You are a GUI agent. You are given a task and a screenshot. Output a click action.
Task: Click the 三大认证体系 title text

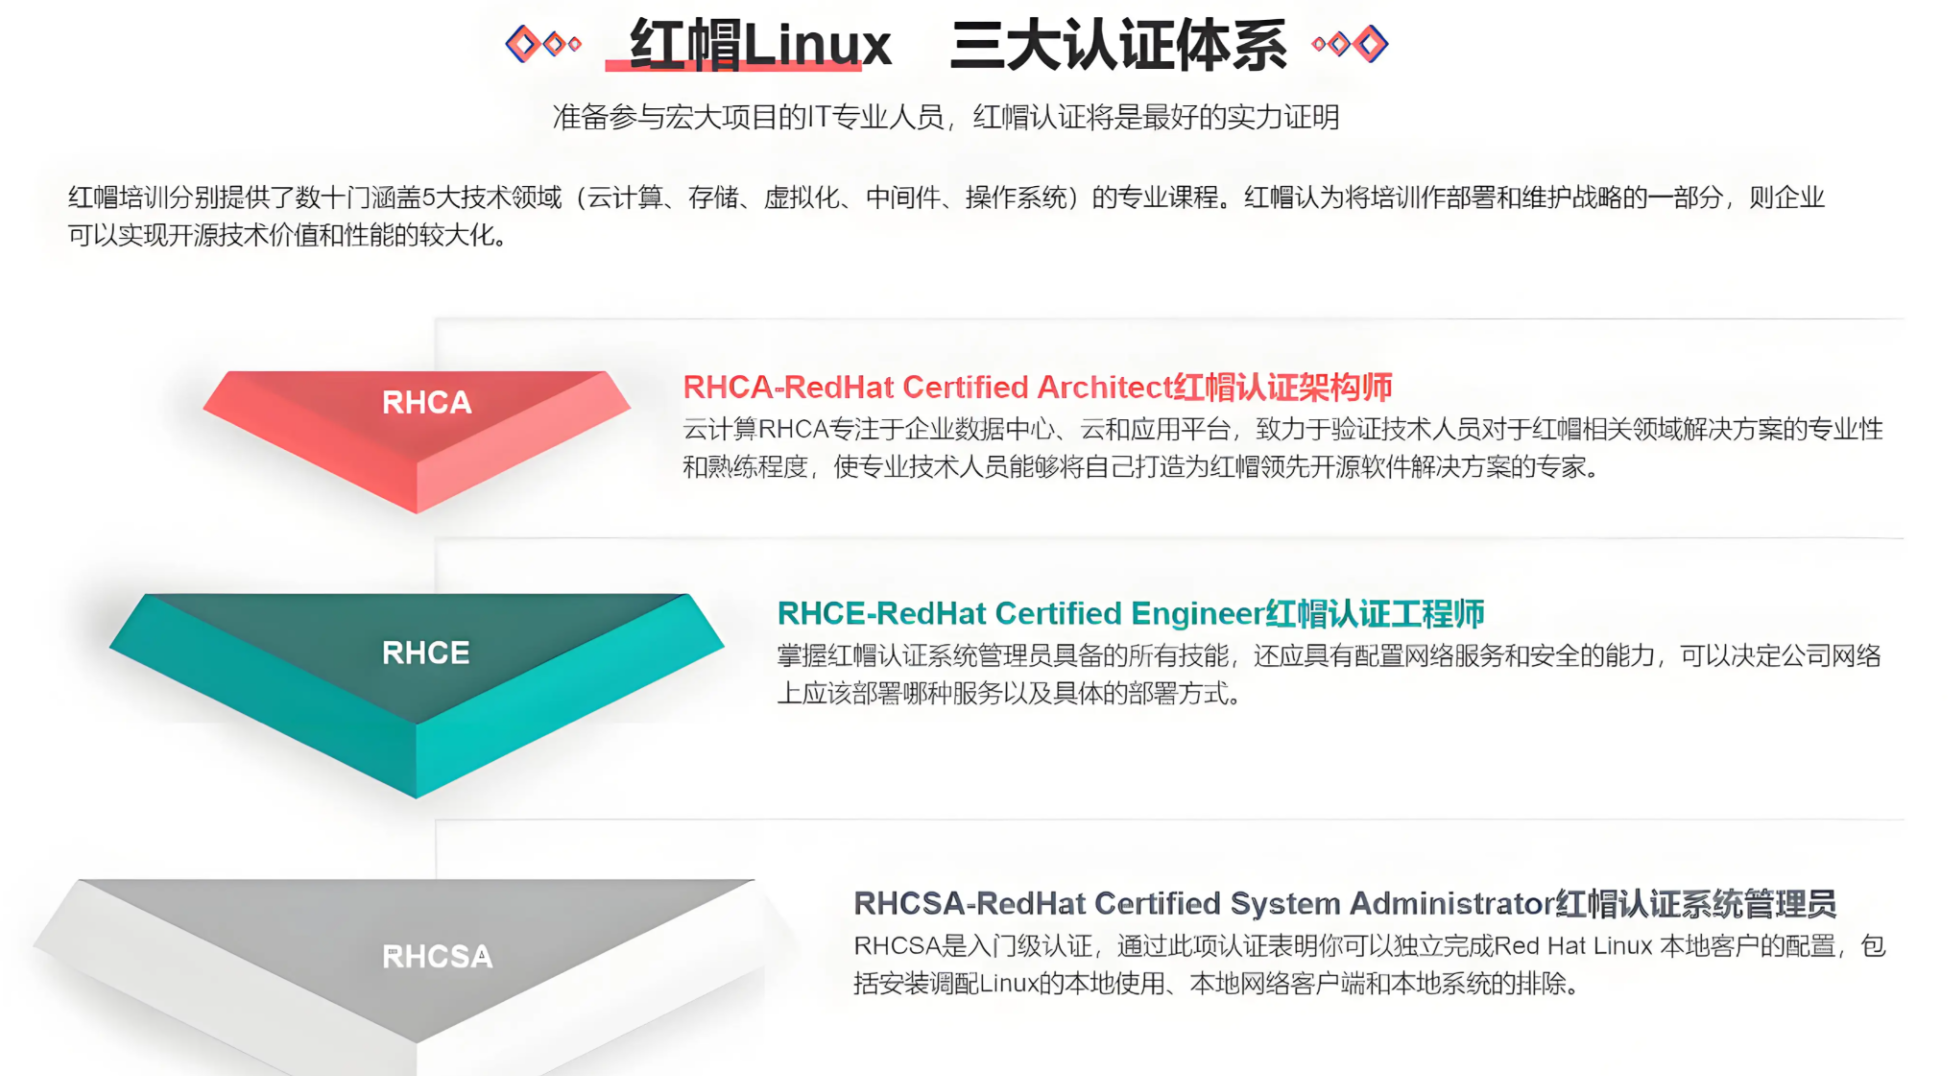[1117, 46]
